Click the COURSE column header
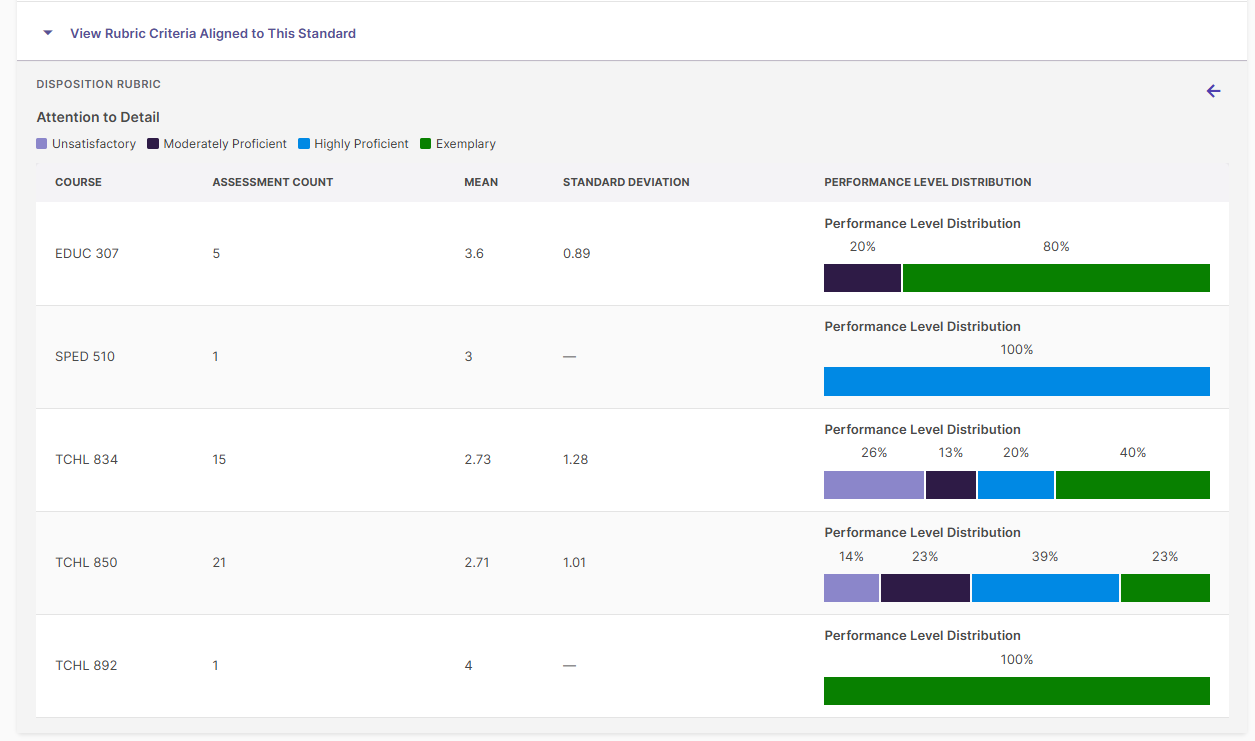Image resolution: width=1255 pixels, height=741 pixels. pyautogui.click(x=78, y=182)
